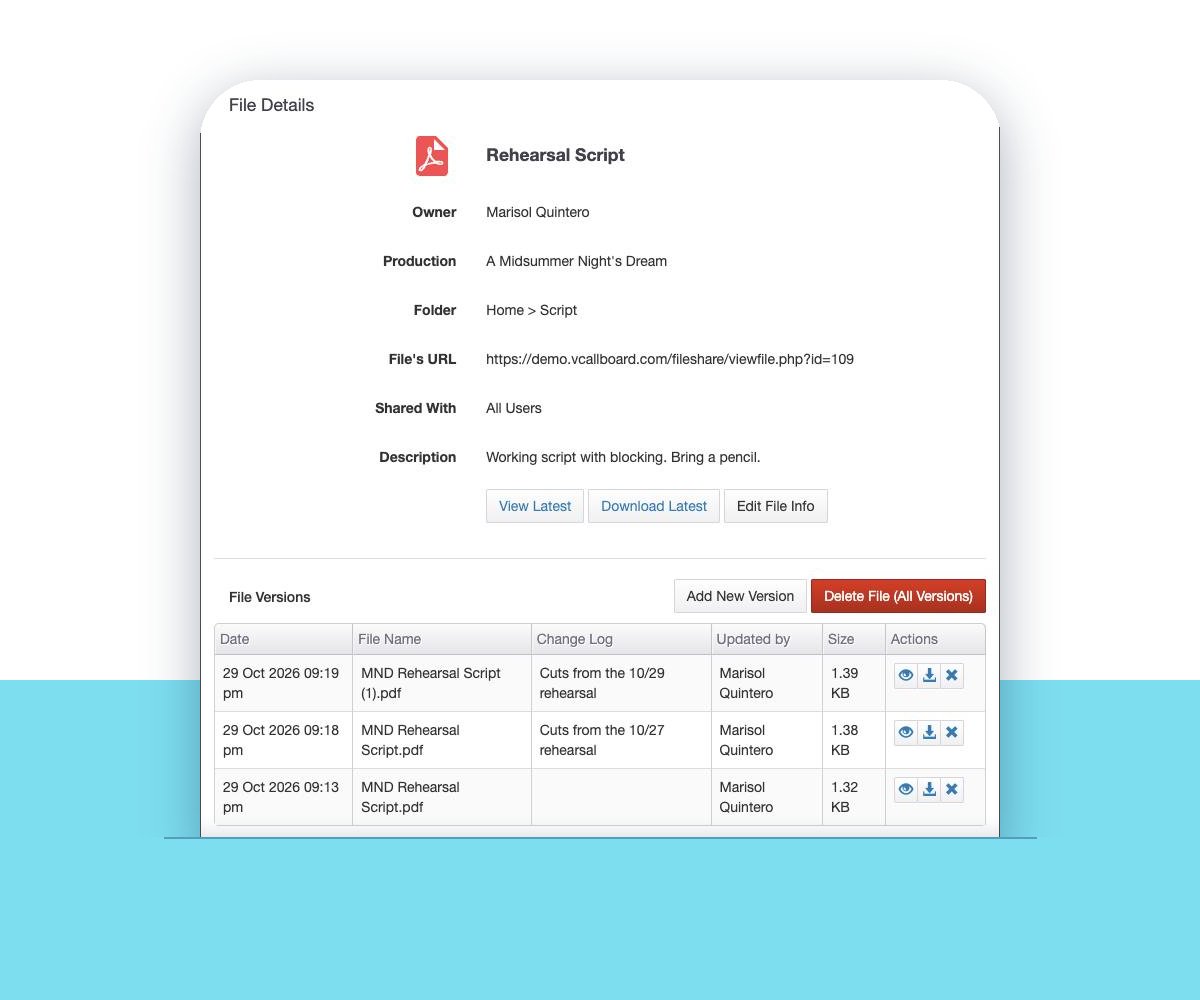This screenshot has height=1000, width=1200.
Task: Click owner name Marisol Quintero in details
Action: (538, 212)
